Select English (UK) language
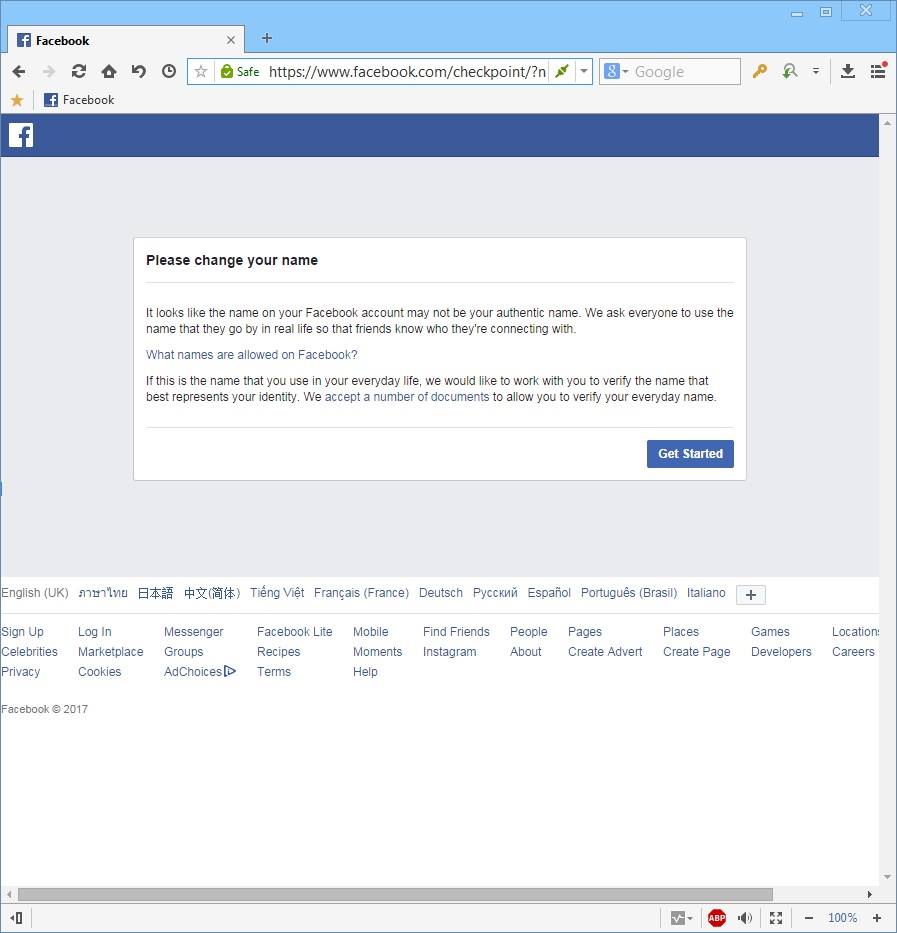Viewport: 897px width, 933px height. tap(35, 593)
